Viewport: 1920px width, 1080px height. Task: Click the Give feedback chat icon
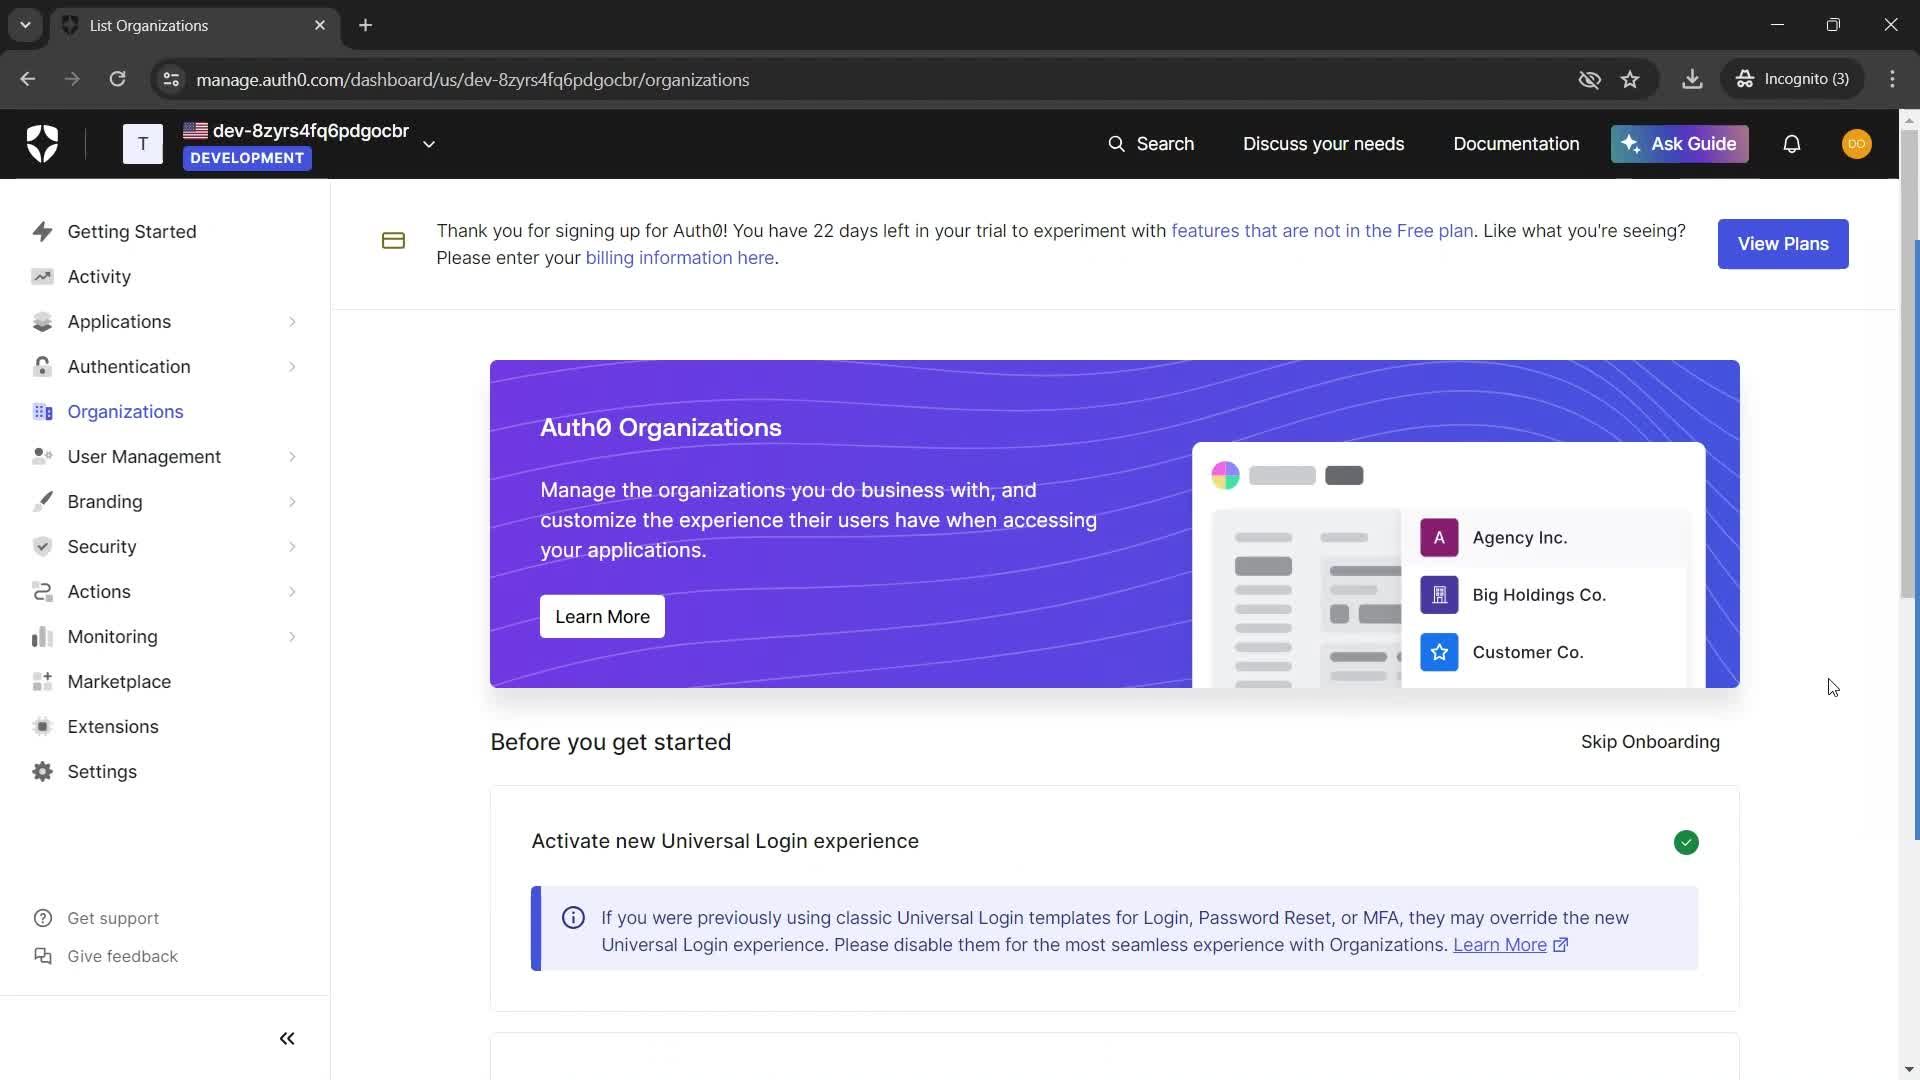(42, 956)
